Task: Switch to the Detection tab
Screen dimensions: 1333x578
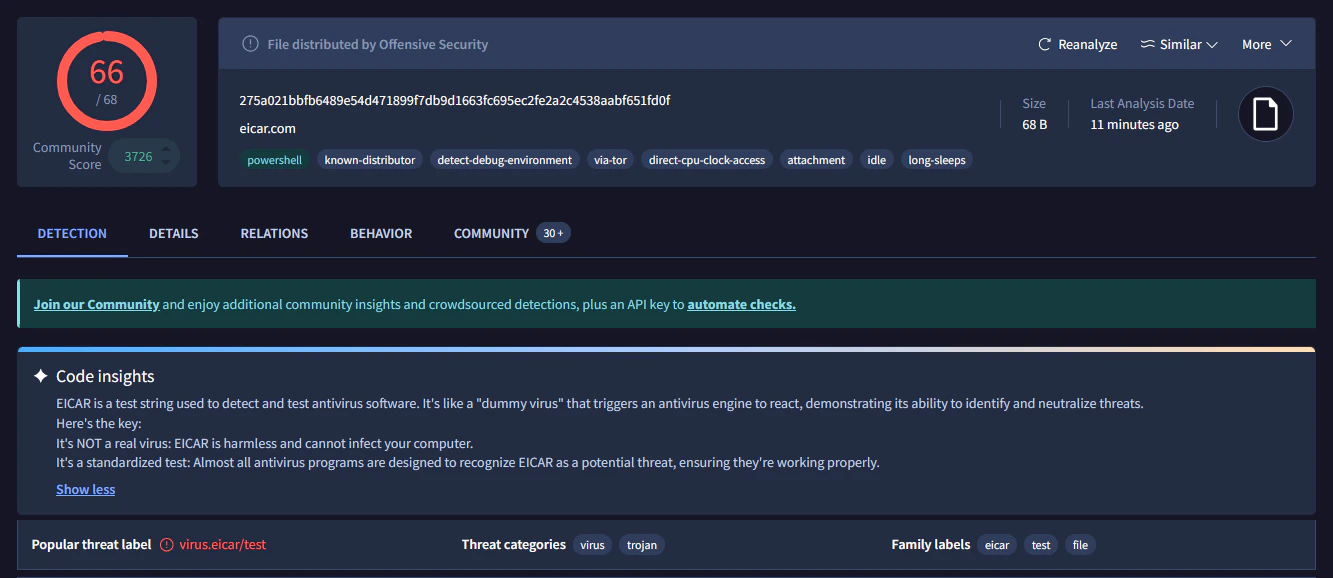Action: coord(72,233)
